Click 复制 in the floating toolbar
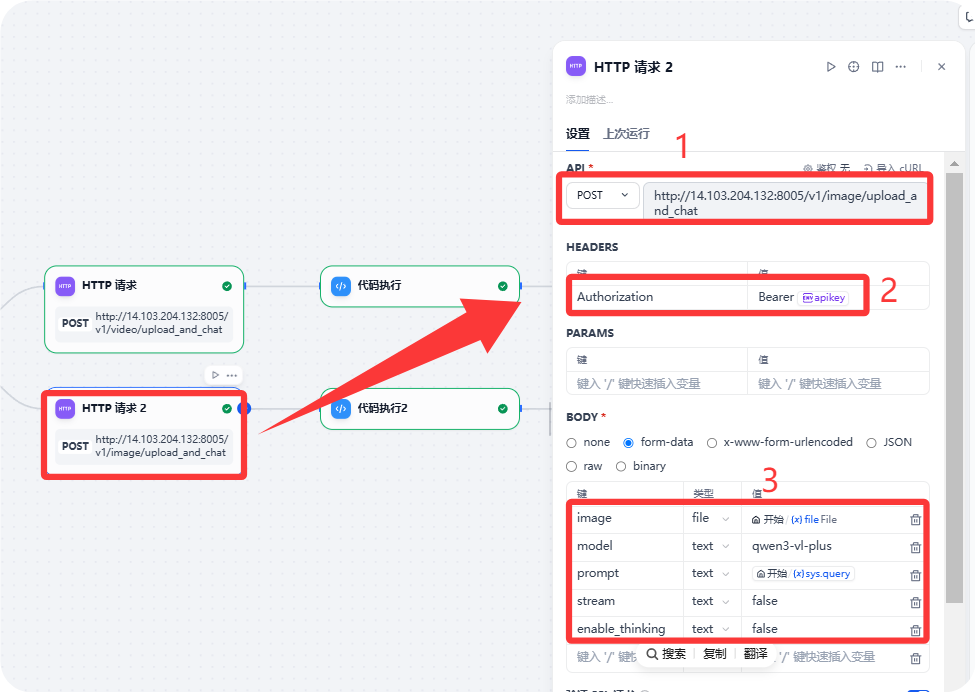Viewport: 975px width, 692px height. 714,653
